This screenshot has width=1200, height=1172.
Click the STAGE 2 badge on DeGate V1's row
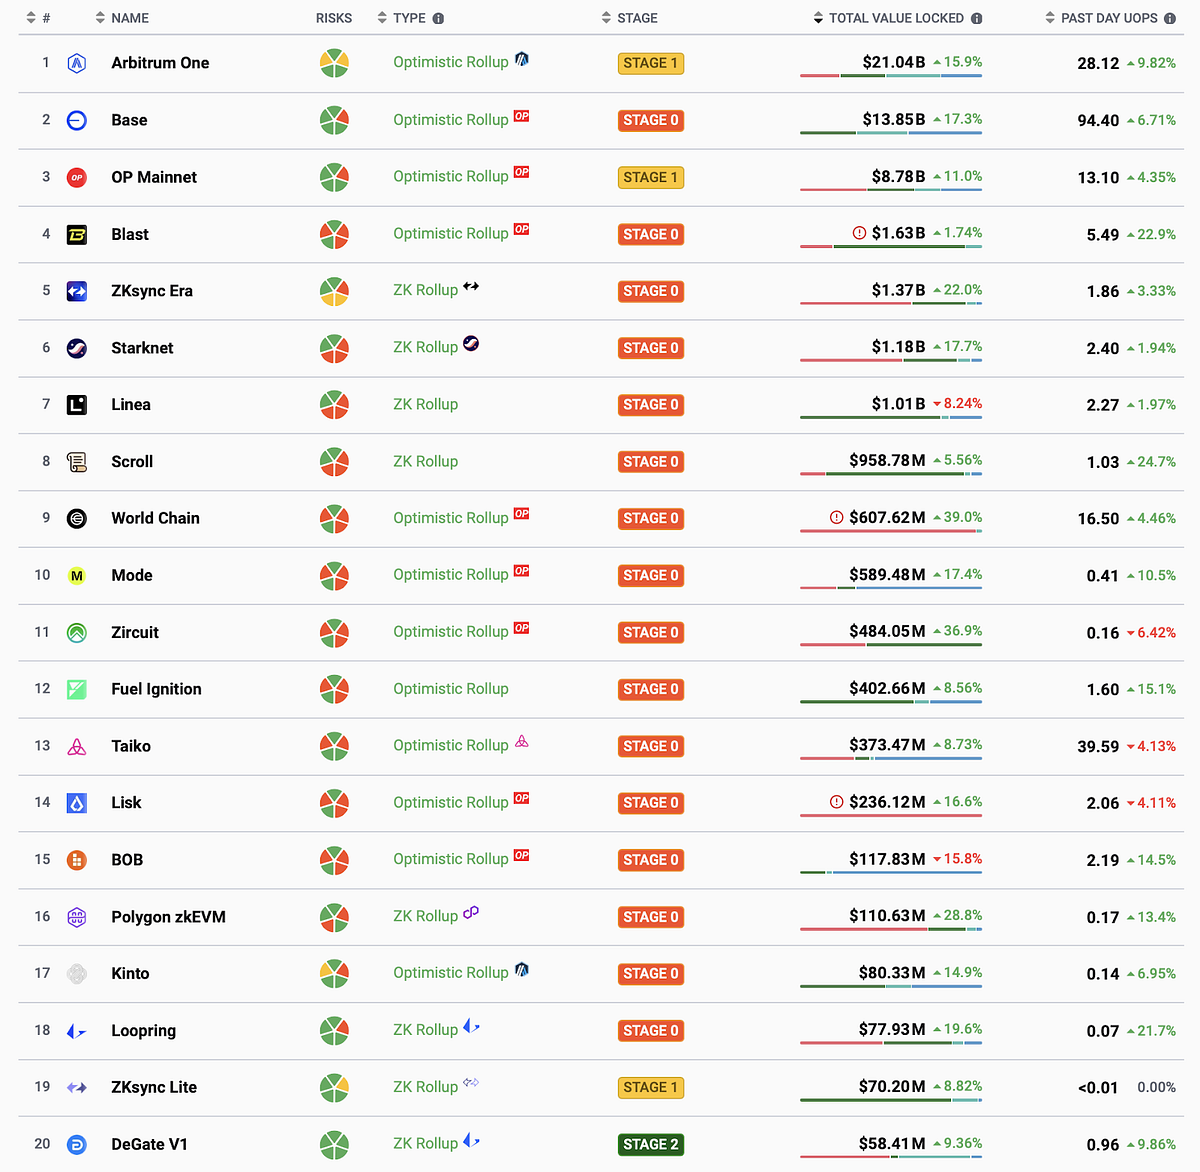(x=651, y=1144)
